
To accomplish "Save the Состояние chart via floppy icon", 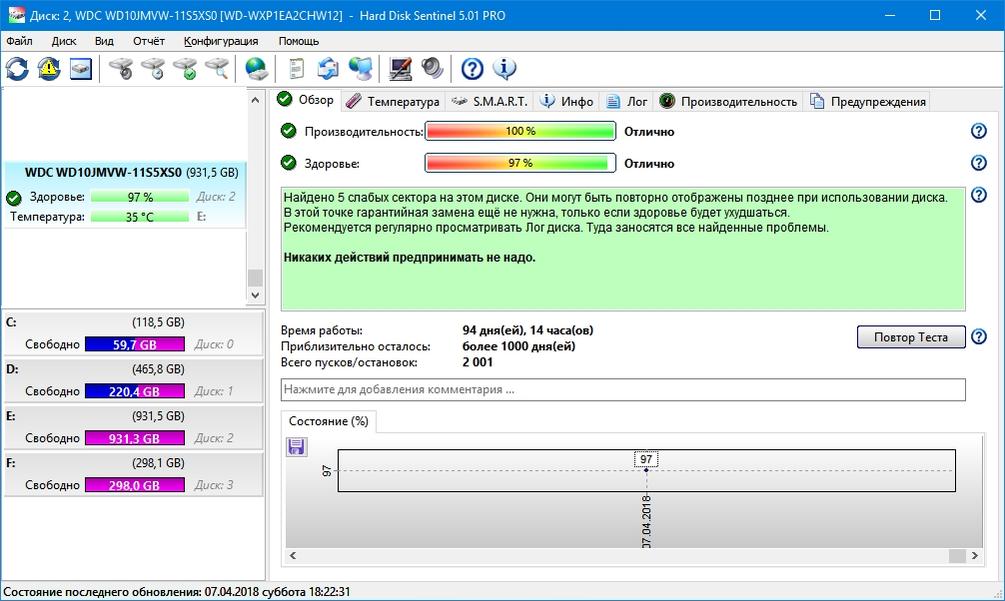I will (296, 447).
